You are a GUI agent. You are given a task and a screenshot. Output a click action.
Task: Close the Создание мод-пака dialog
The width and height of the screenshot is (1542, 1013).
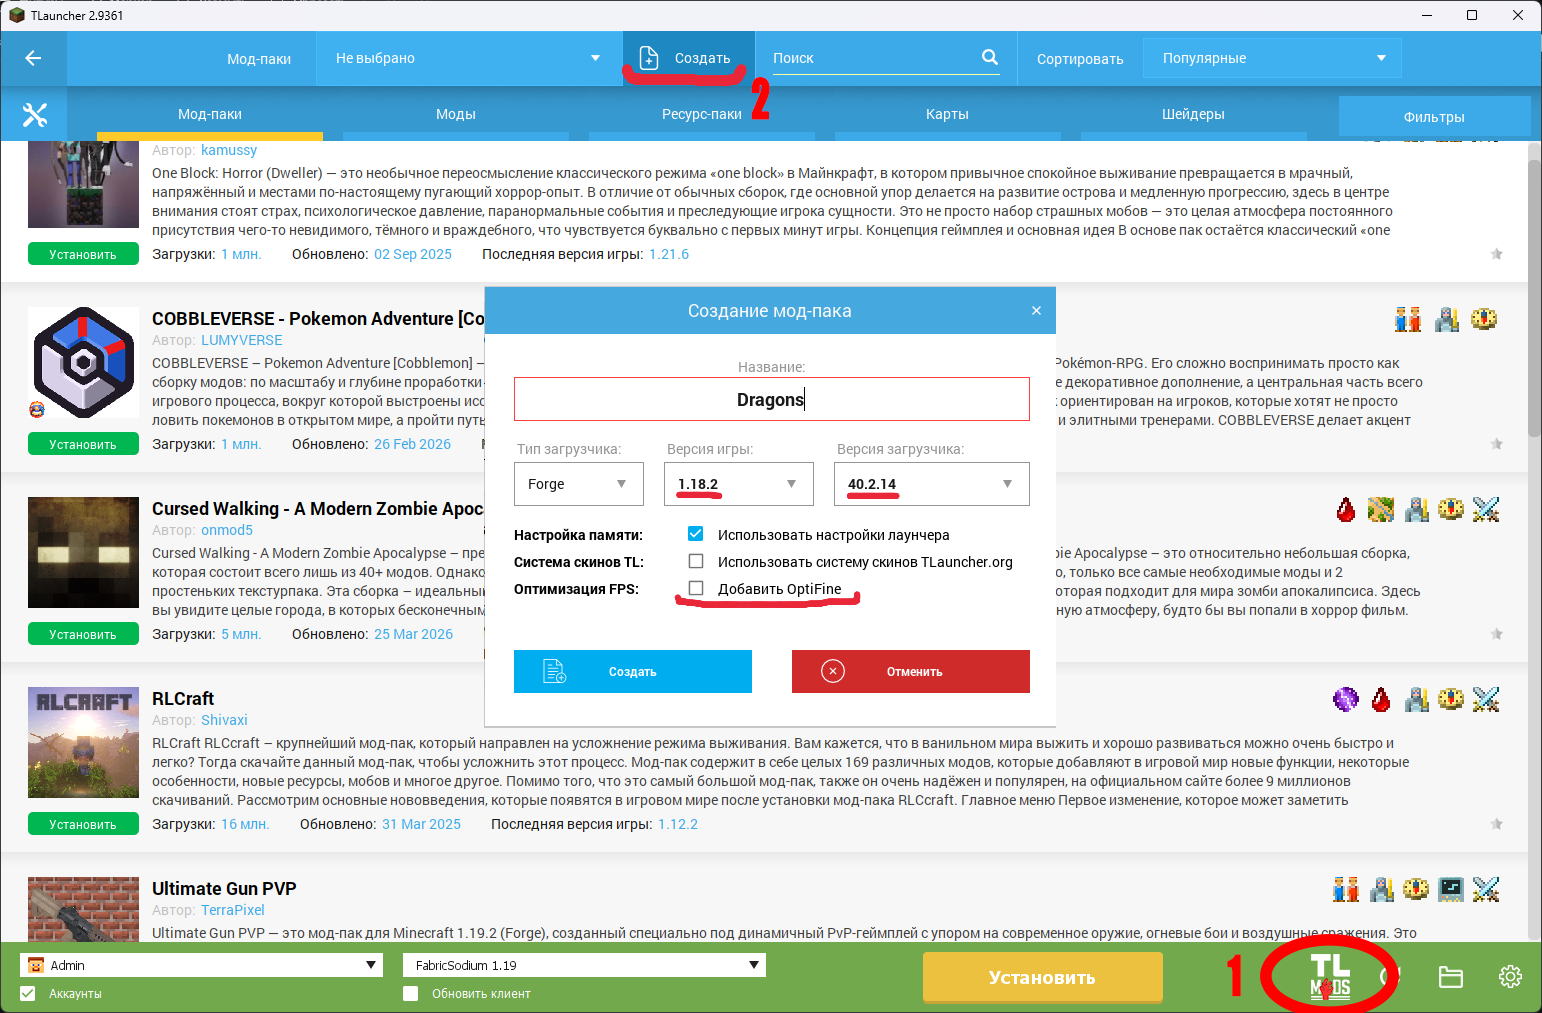point(1036,311)
